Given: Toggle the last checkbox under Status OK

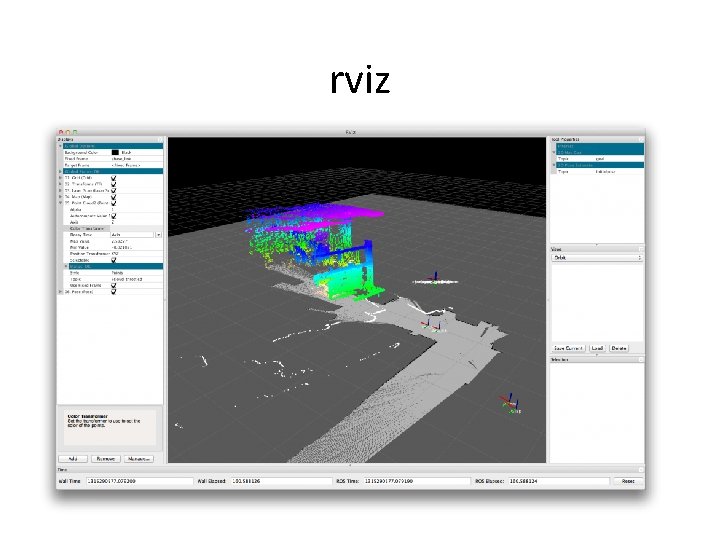Looking at the screenshot, I should coord(113,285).
